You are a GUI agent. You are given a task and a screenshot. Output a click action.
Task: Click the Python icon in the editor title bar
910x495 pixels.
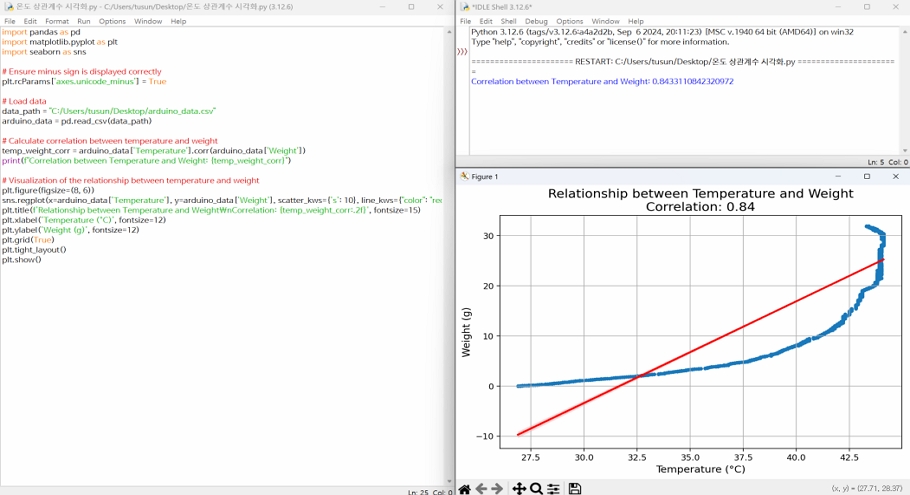tap(8, 7)
